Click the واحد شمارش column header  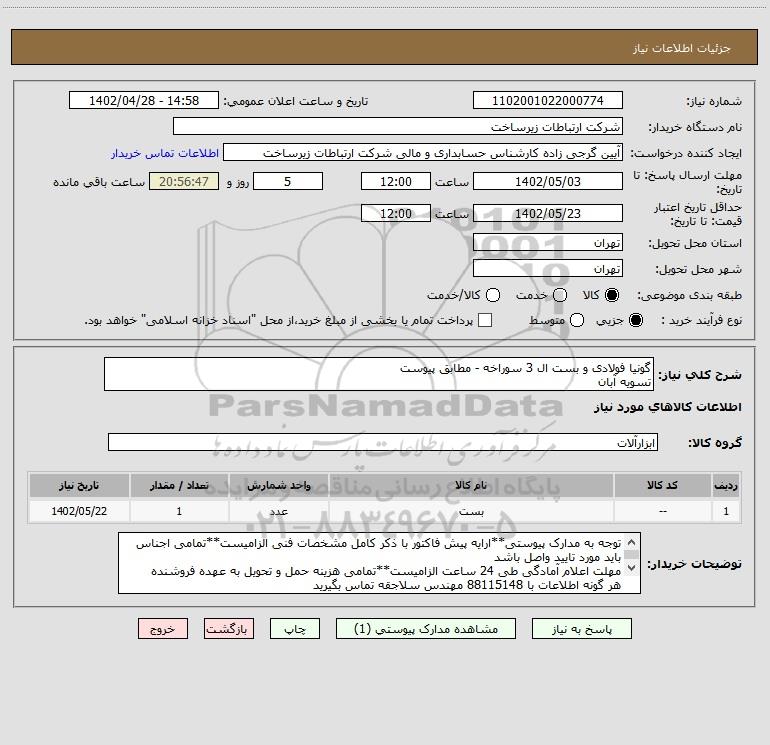(278, 485)
